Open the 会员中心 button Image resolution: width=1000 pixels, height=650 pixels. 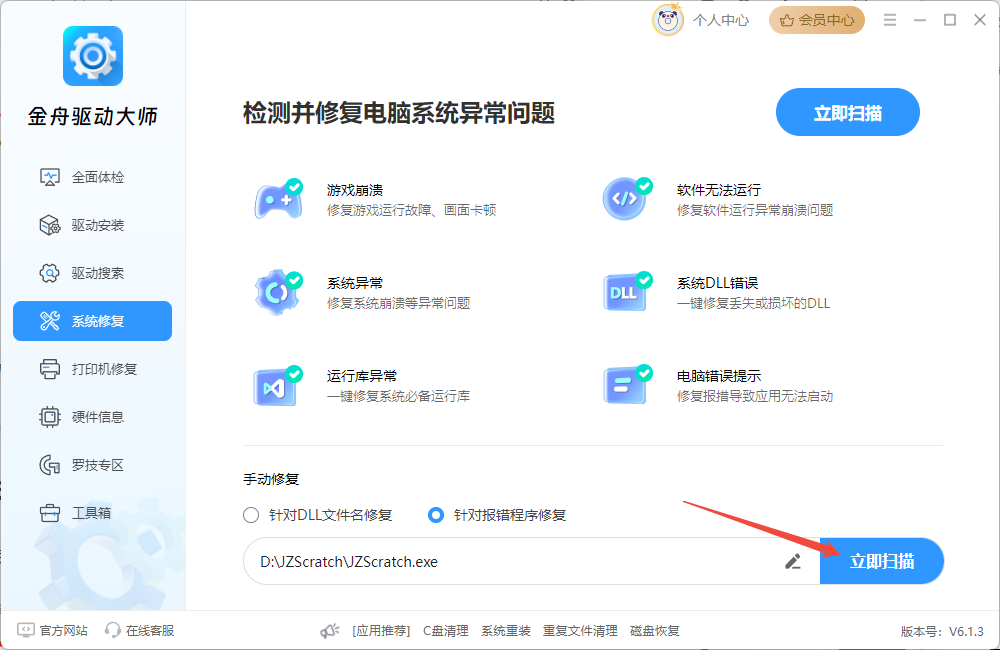coord(817,20)
